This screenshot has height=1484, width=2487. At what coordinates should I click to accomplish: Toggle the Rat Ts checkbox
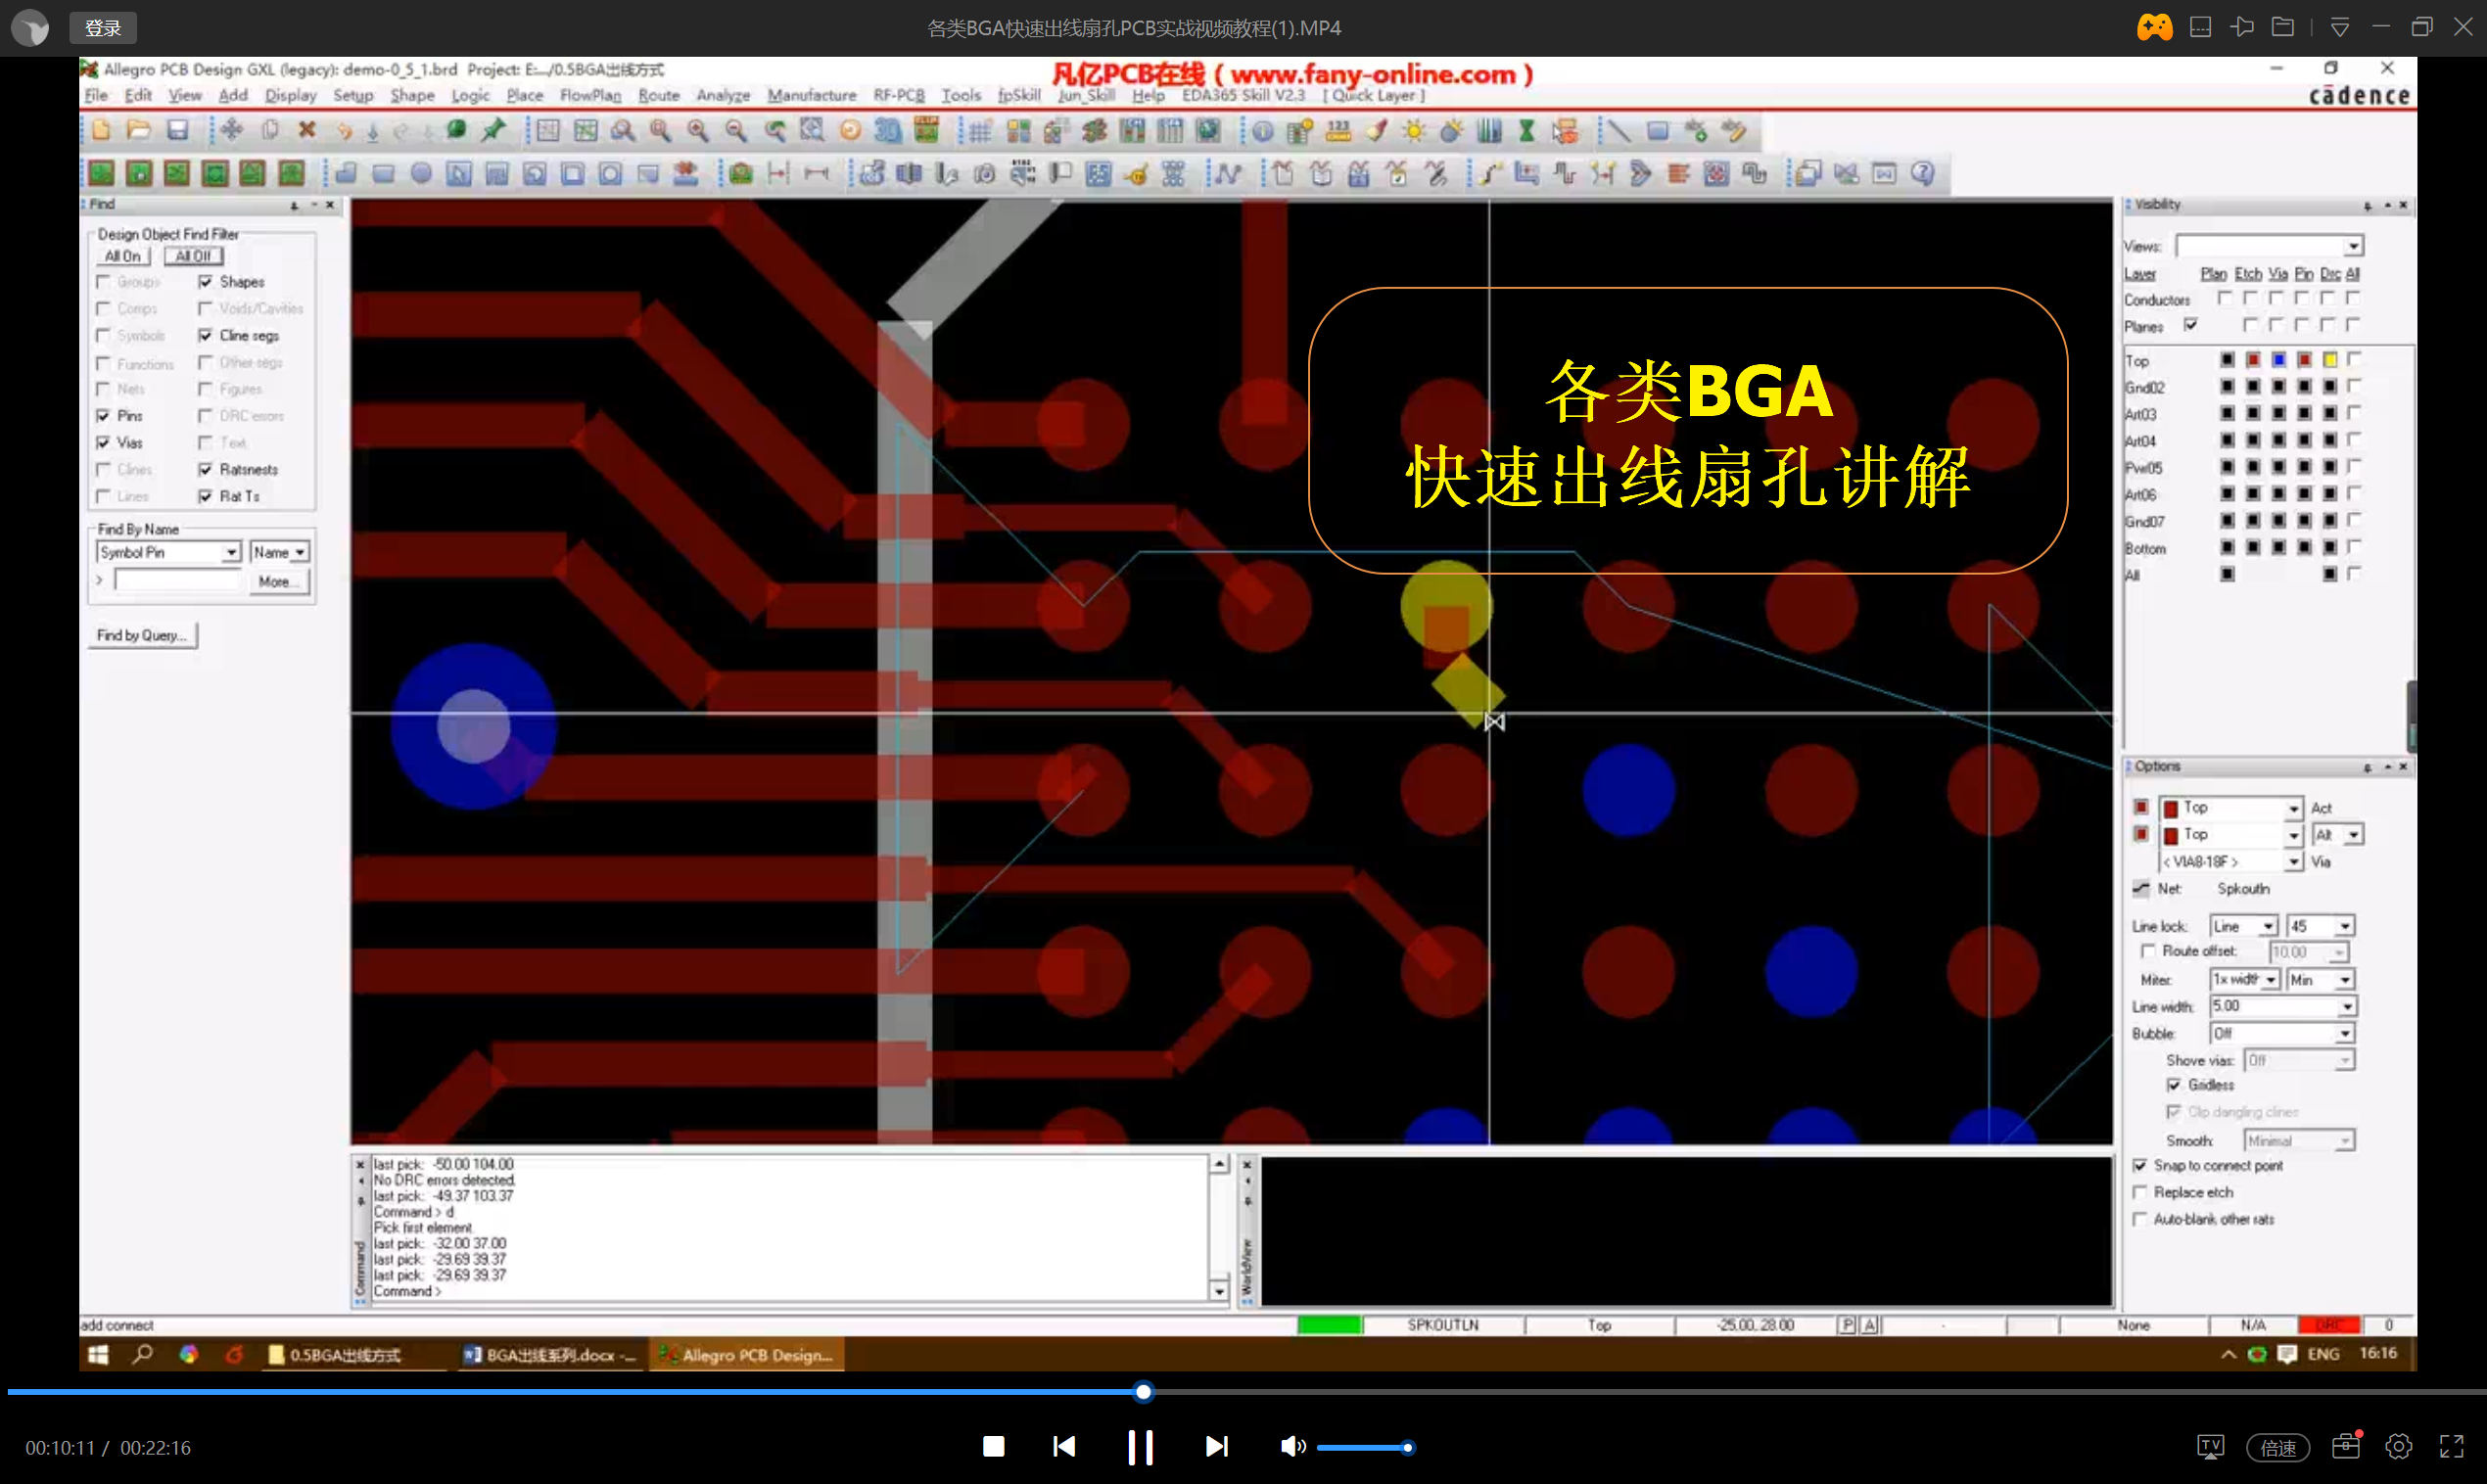click(206, 496)
